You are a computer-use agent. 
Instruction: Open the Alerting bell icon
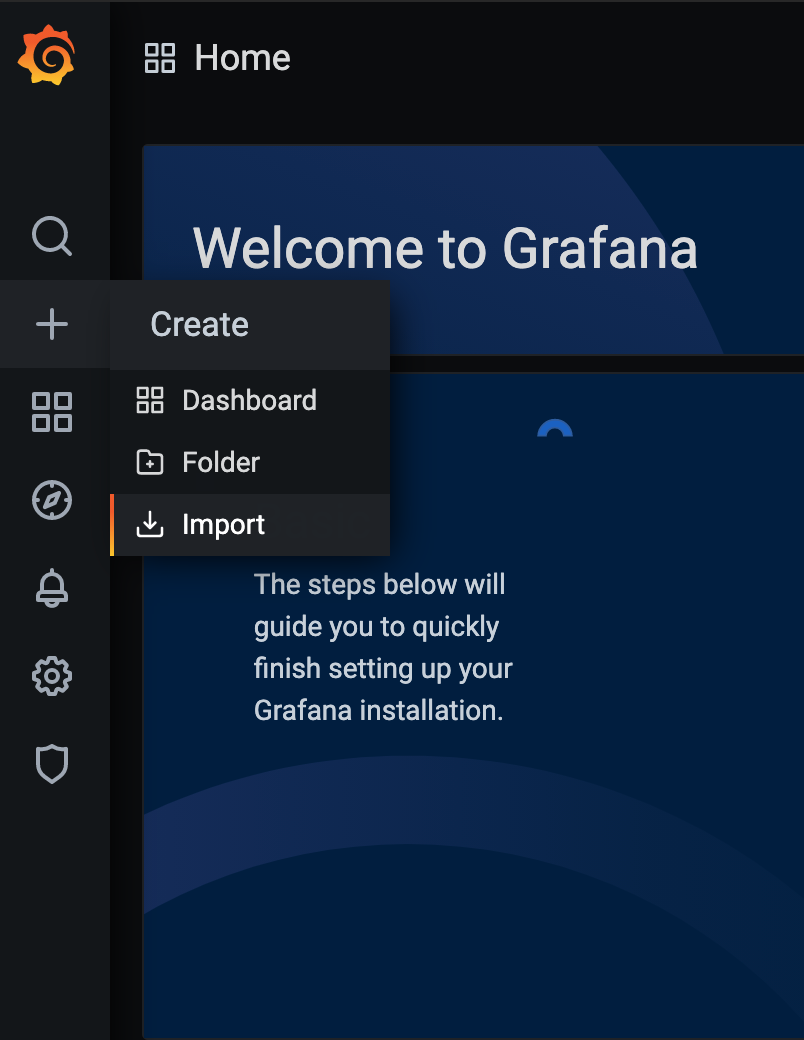point(52,588)
